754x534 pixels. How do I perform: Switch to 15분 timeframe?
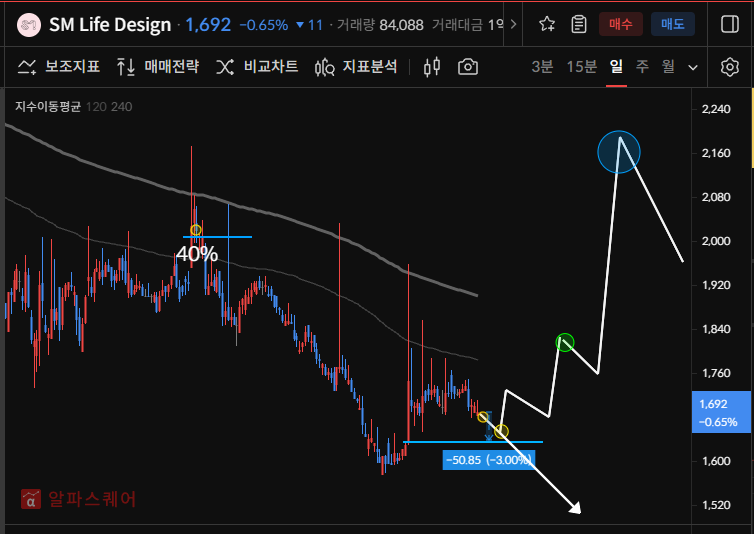point(581,66)
